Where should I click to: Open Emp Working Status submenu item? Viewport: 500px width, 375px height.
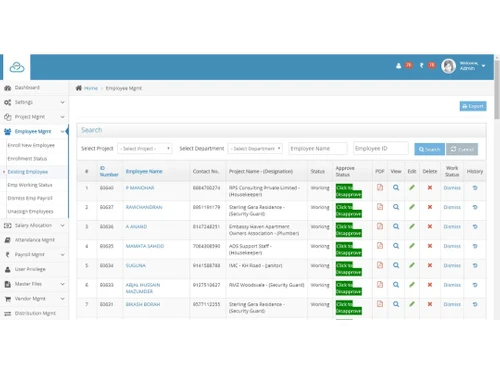(30, 185)
